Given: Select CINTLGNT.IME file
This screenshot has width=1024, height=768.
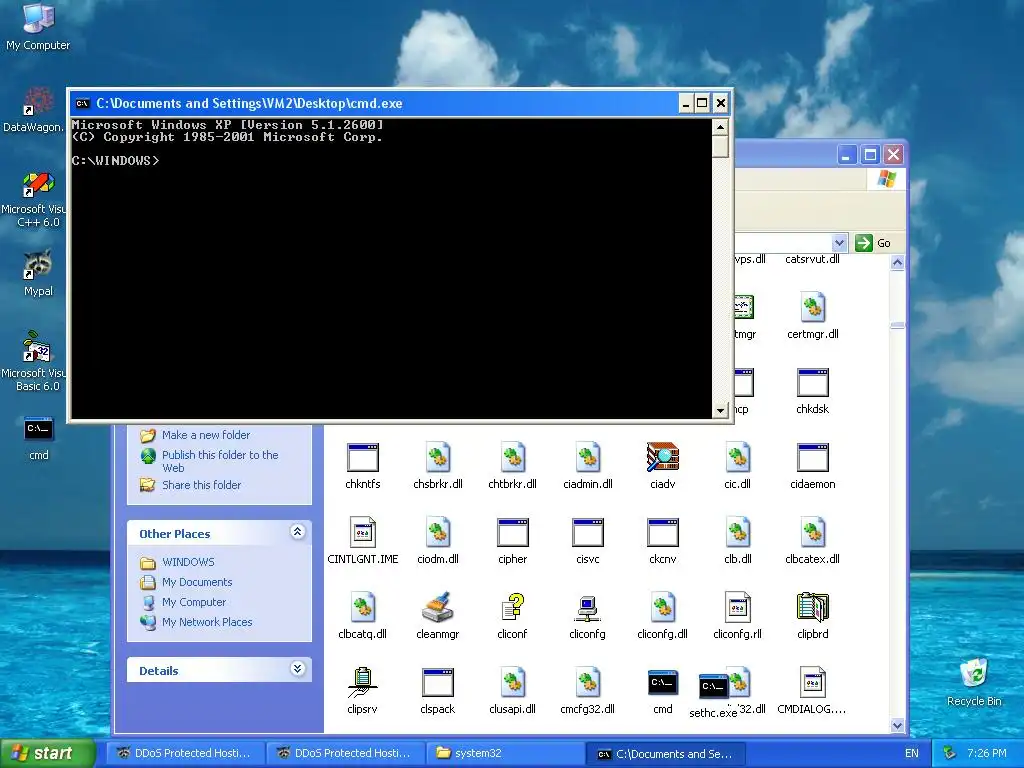Looking at the screenshot, I should (362, 541).
